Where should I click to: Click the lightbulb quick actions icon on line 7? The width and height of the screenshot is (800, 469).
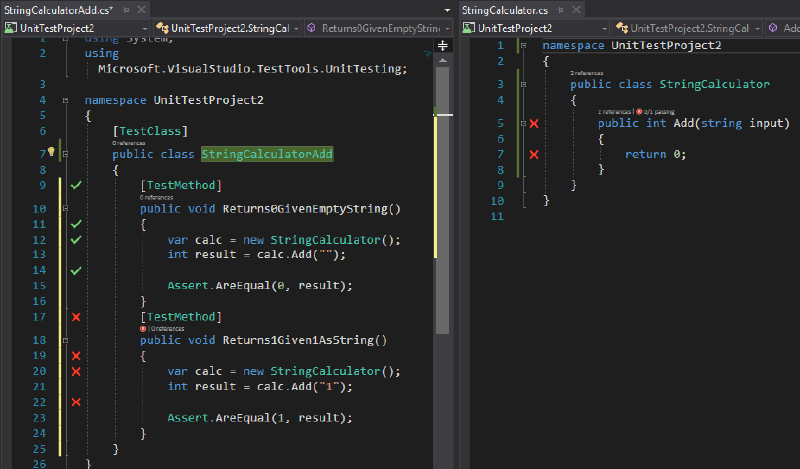51,152
